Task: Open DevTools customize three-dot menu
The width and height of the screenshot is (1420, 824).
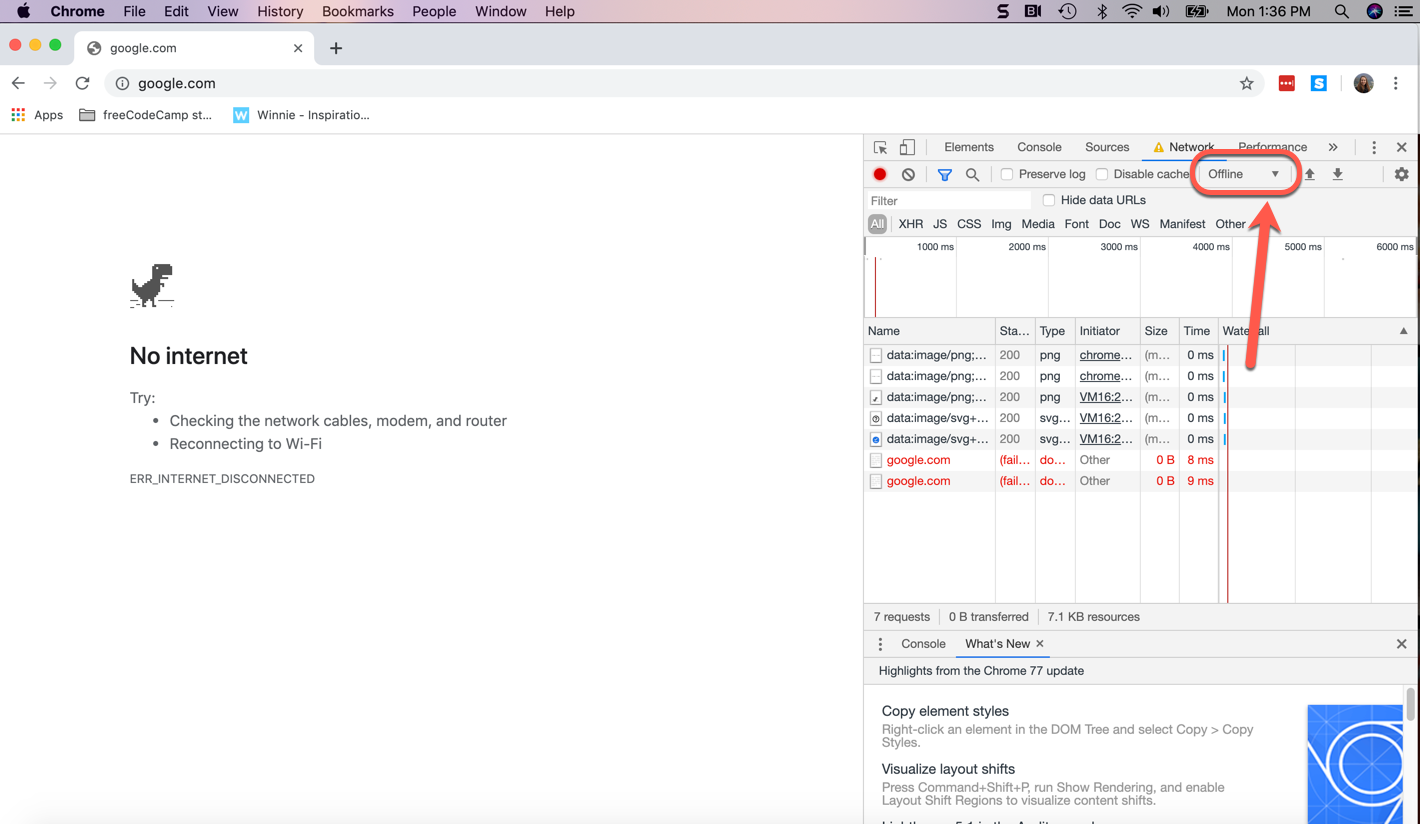Action: point(1374,147)
